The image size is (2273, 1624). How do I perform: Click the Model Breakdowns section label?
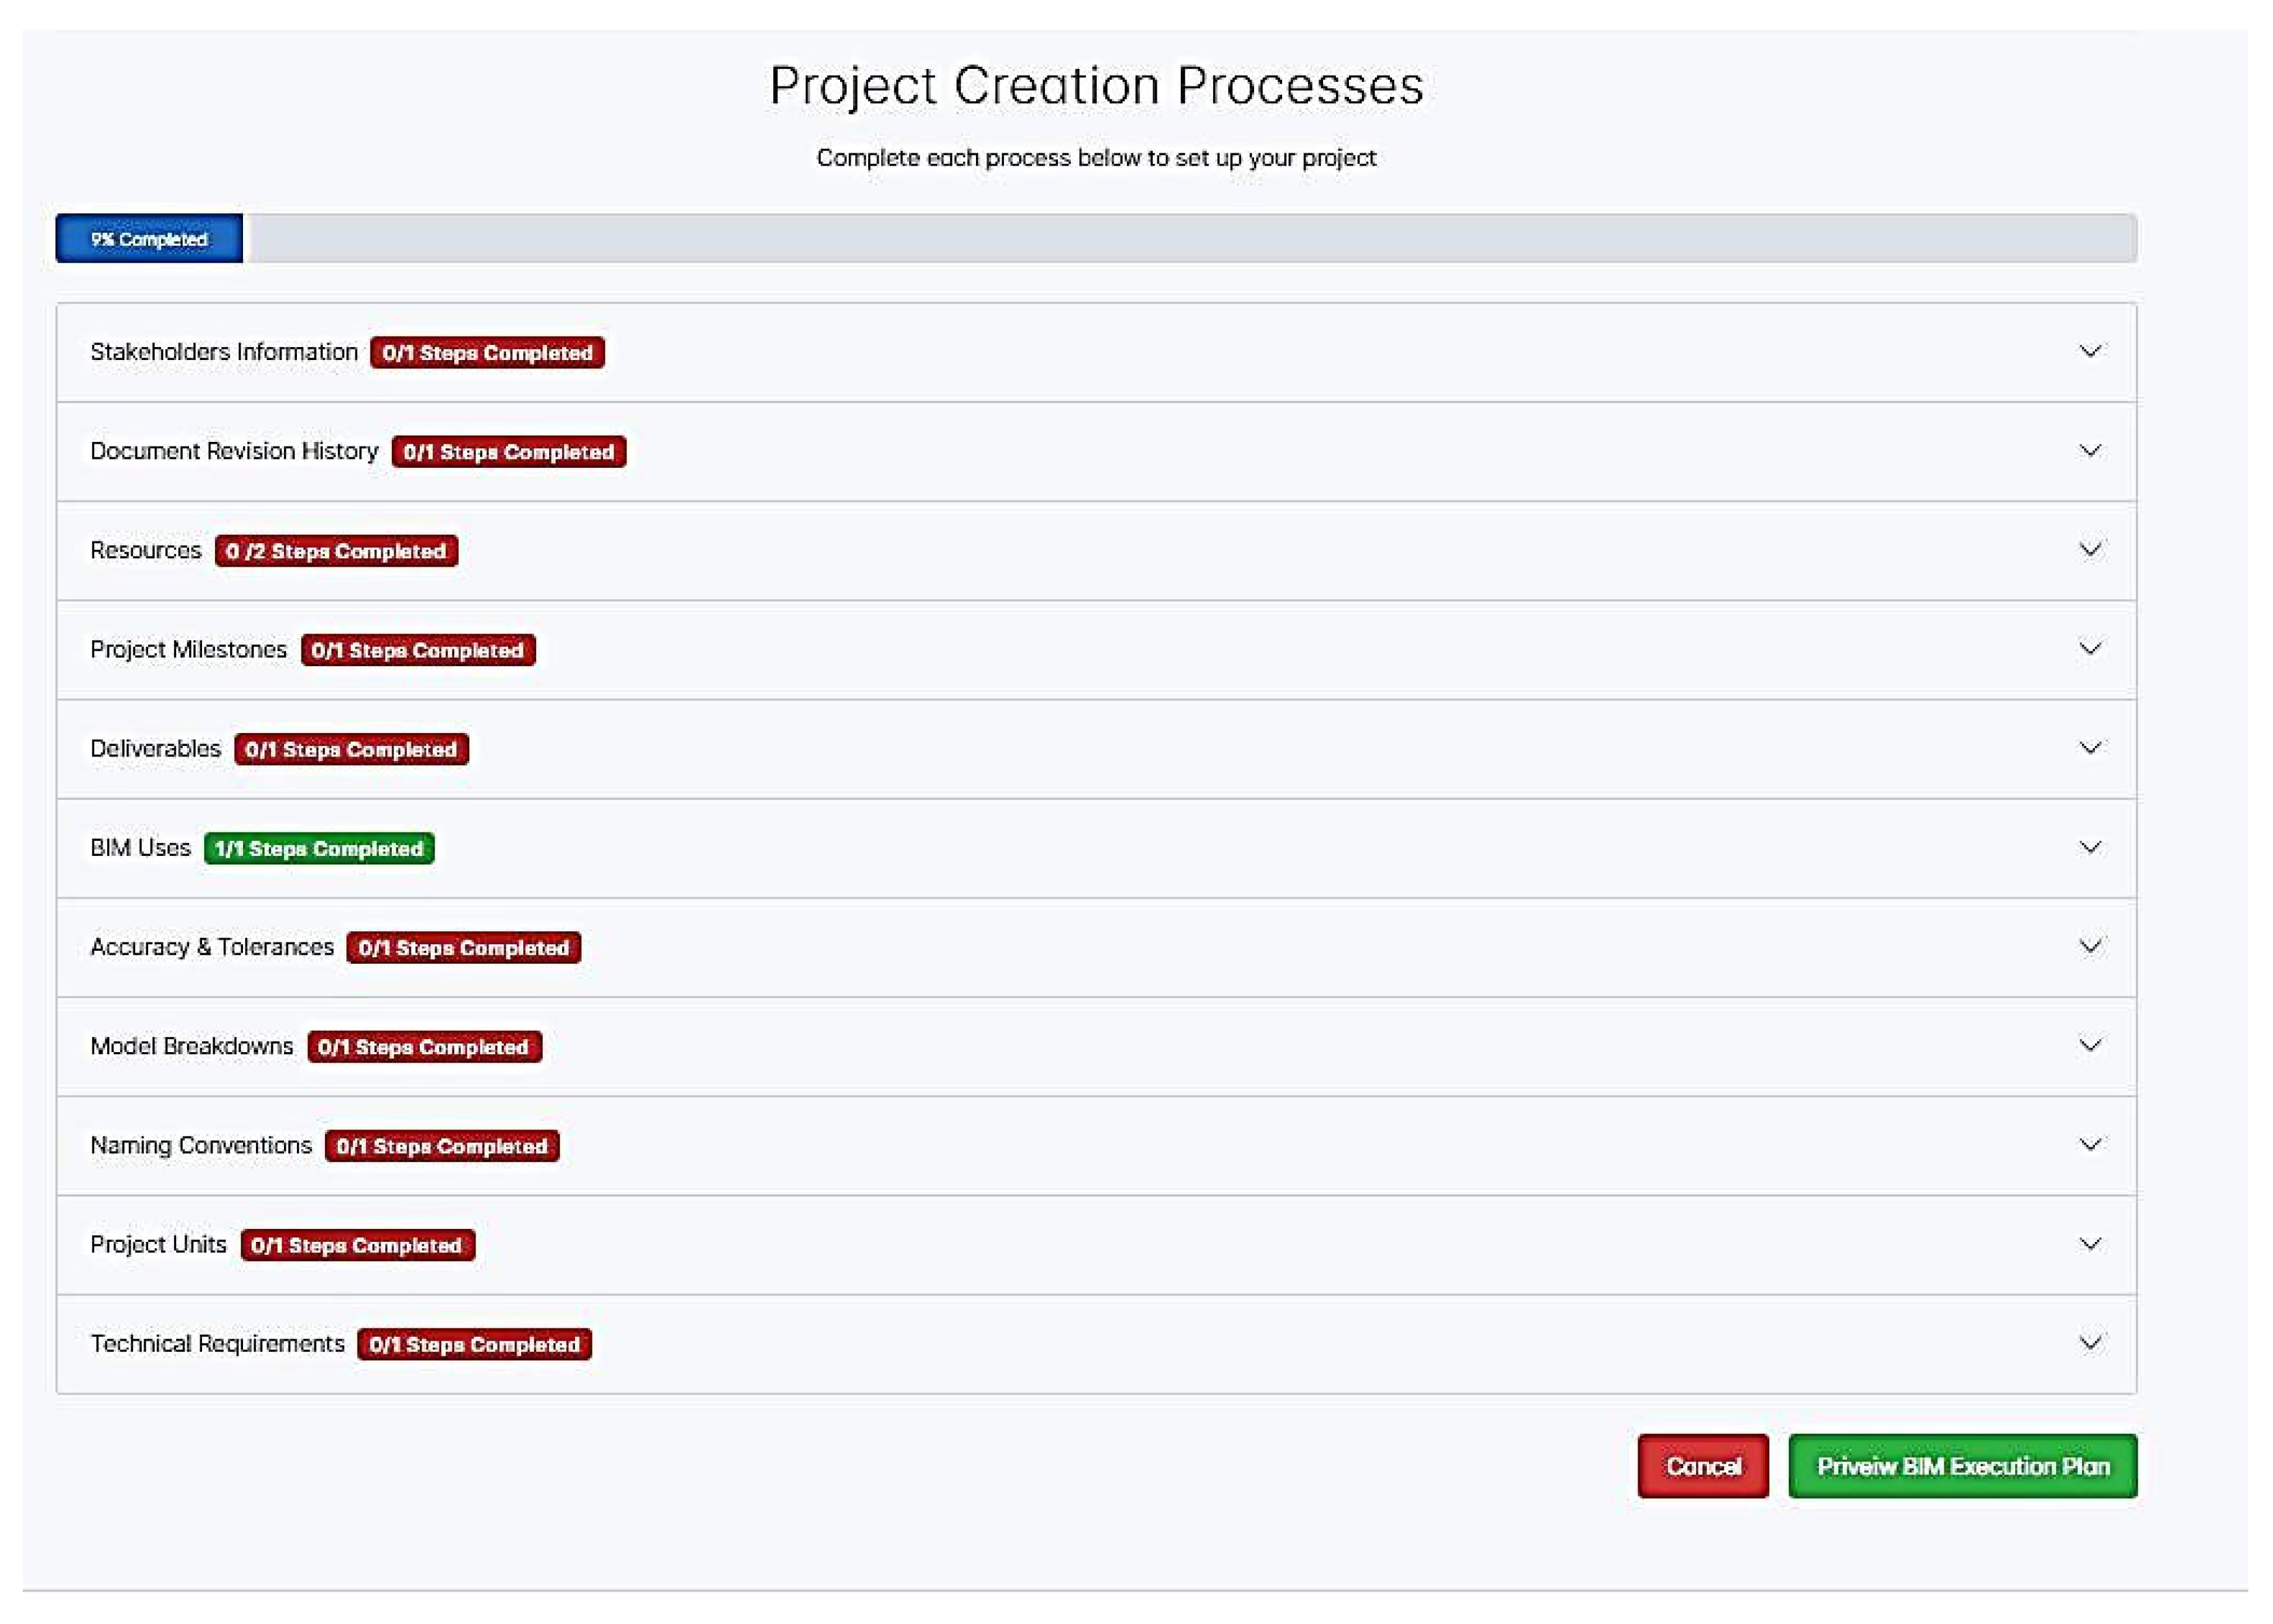(192, 1046)
